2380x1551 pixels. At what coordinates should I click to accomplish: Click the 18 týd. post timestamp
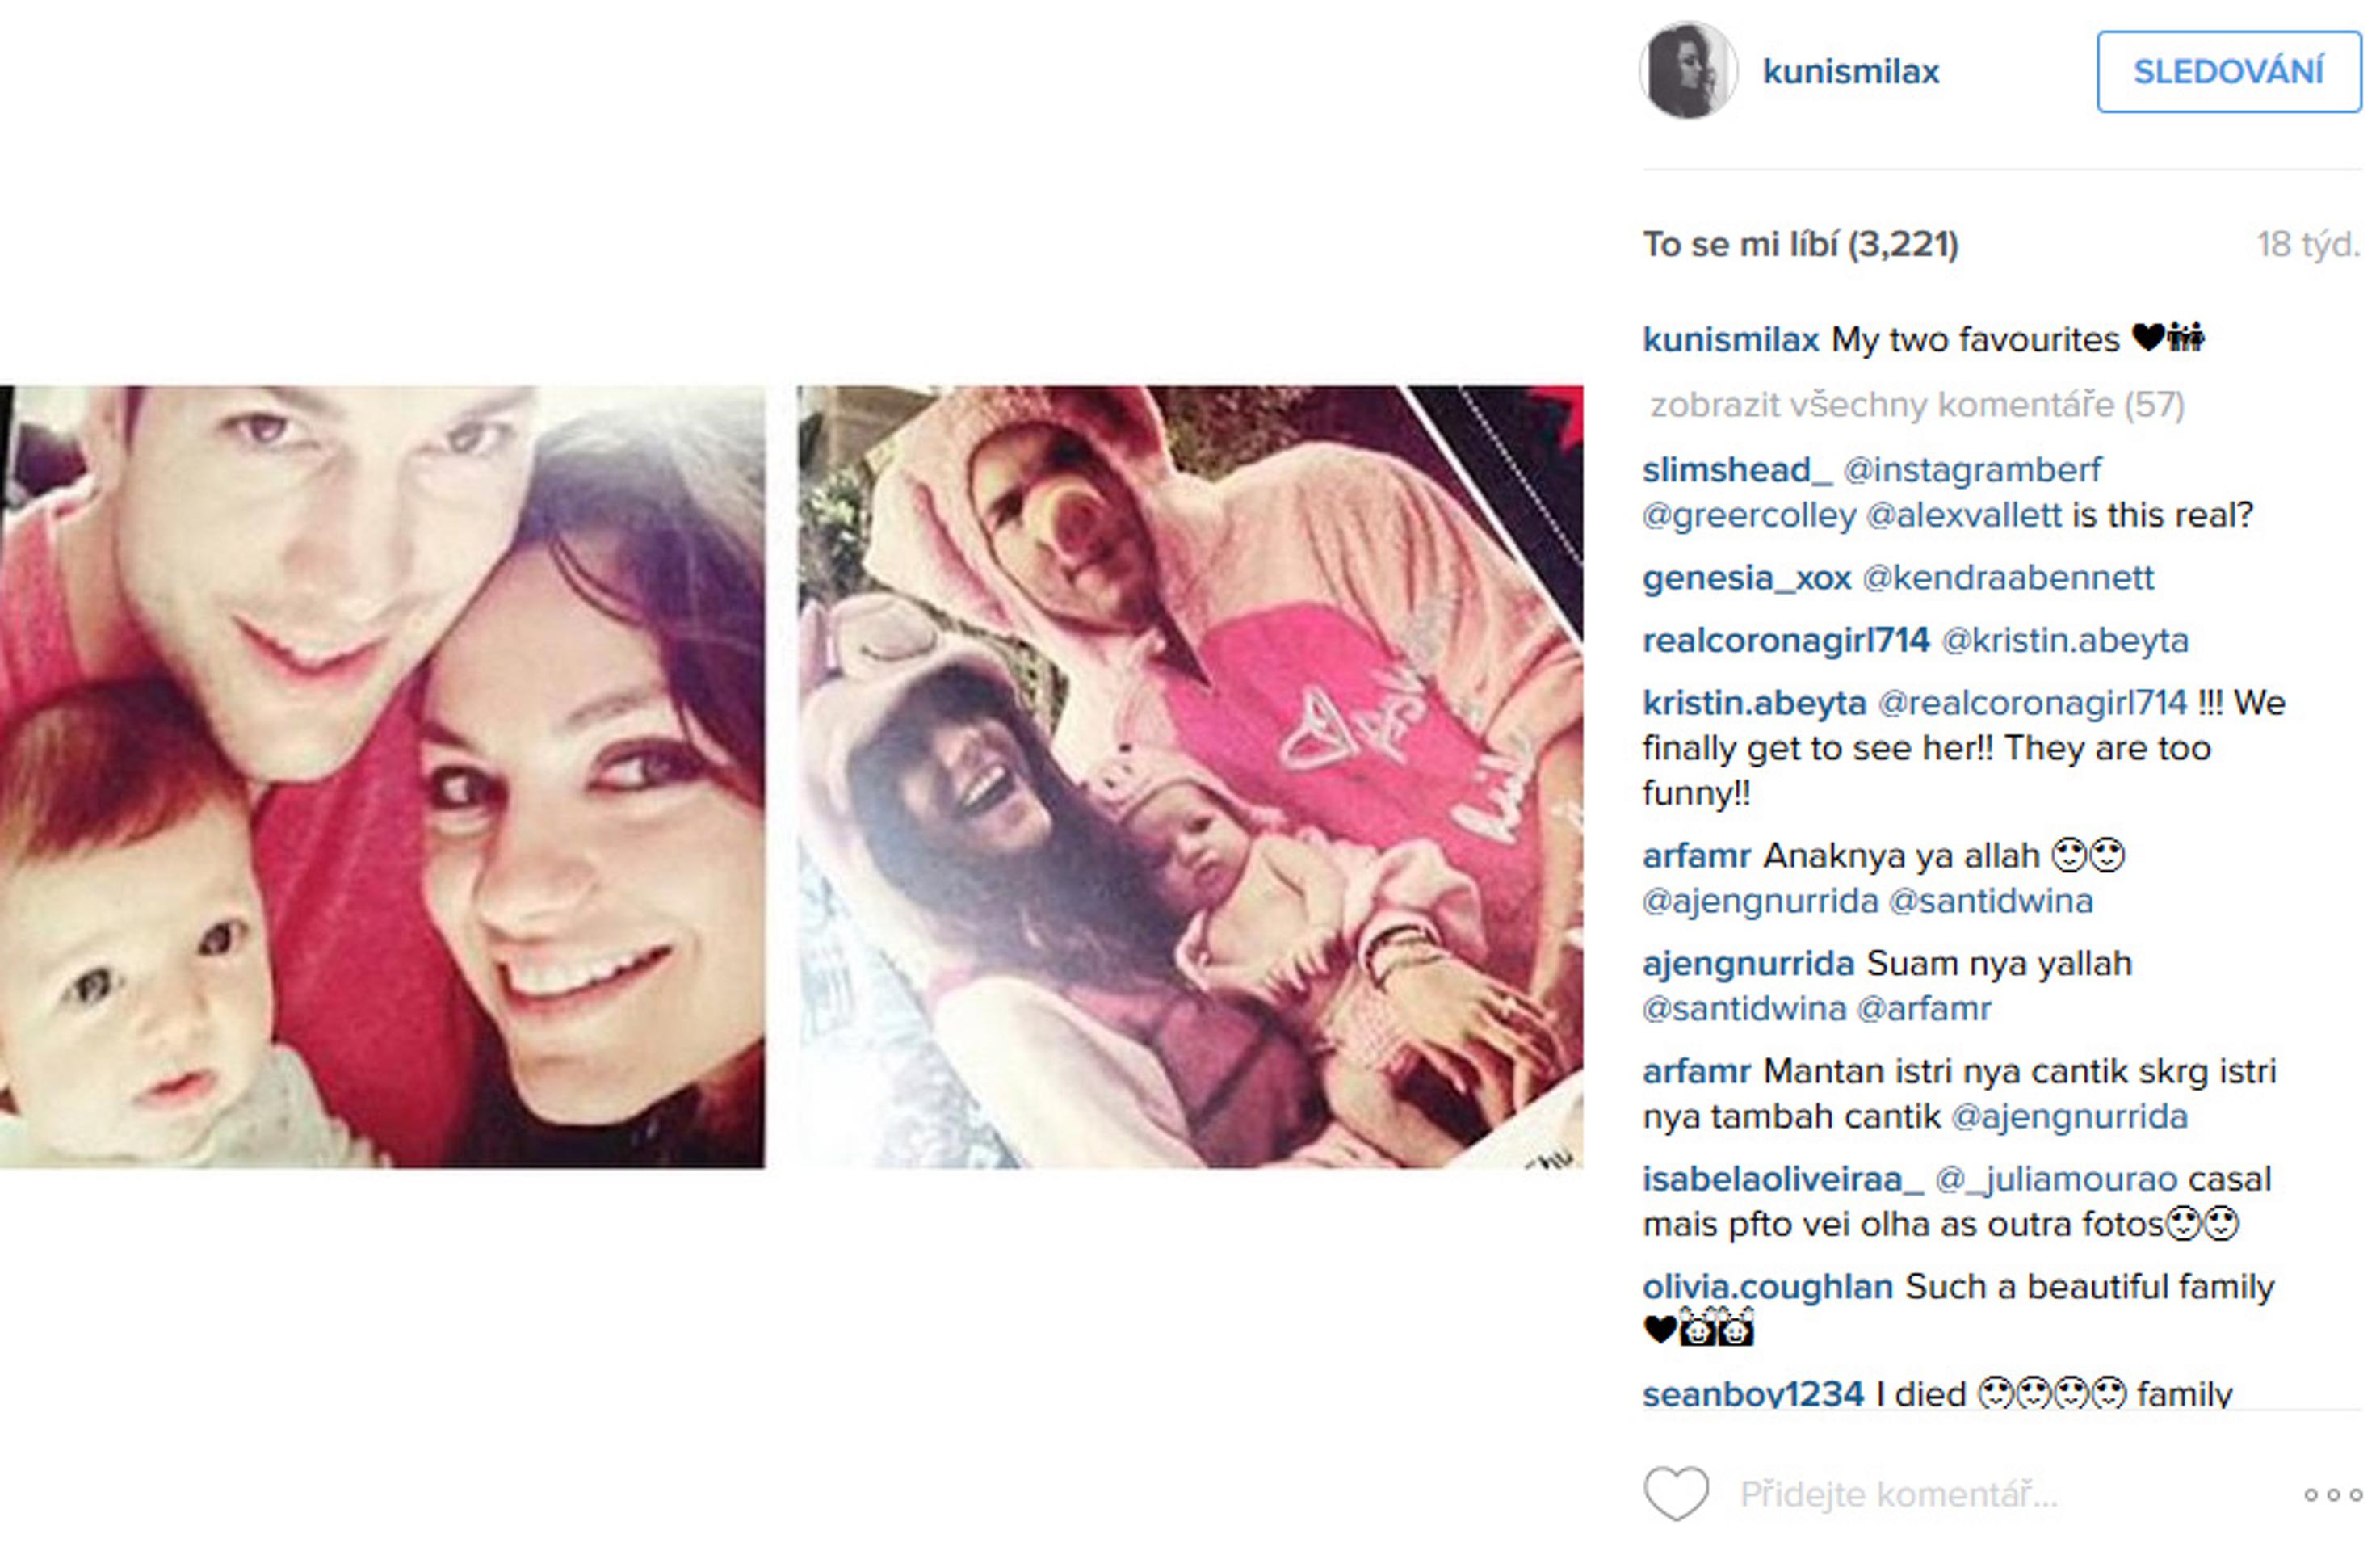click(2308, 244)
